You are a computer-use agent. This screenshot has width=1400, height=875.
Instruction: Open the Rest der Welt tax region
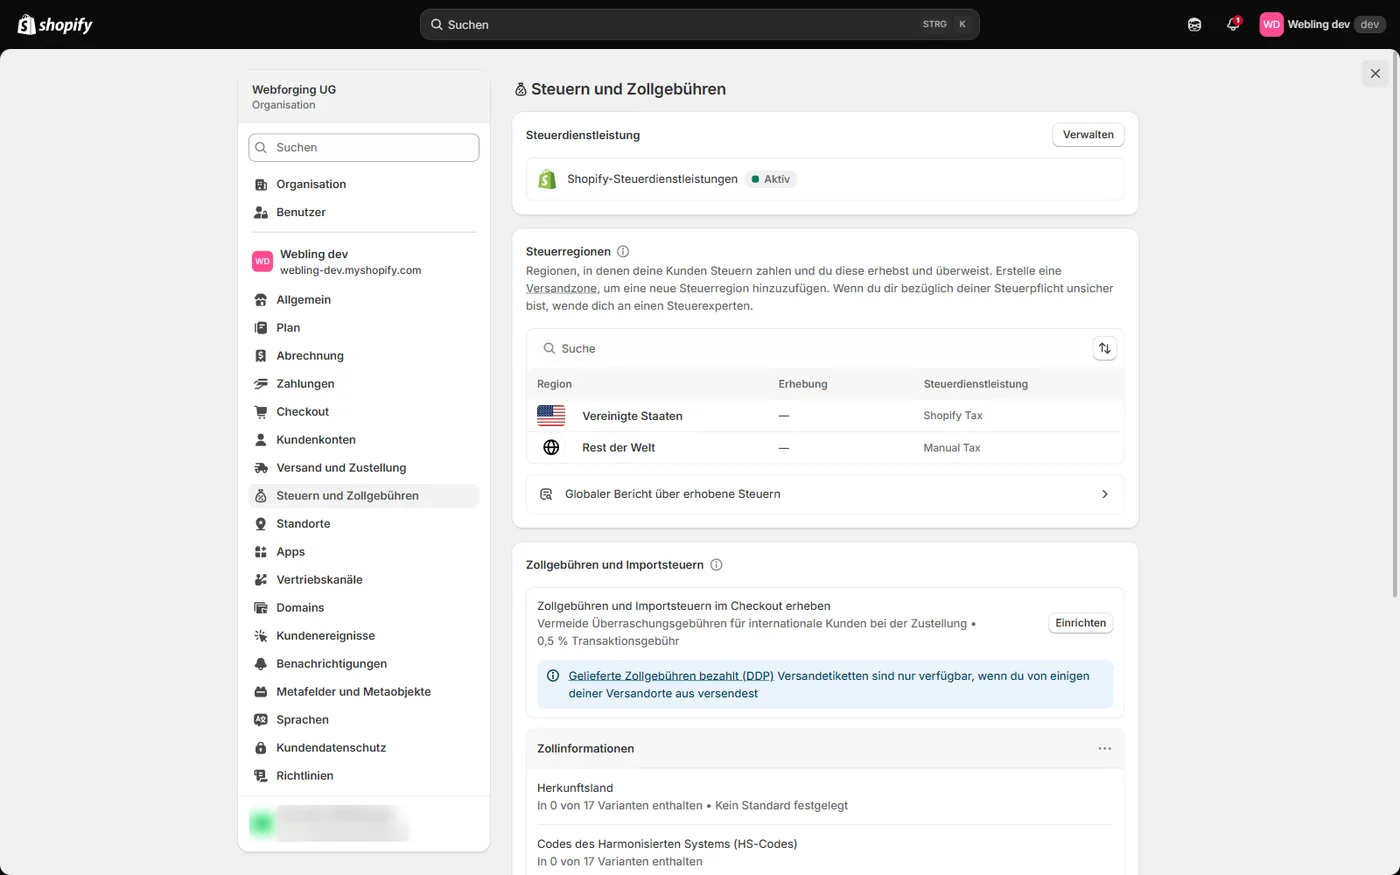click(x=825, y=448)
